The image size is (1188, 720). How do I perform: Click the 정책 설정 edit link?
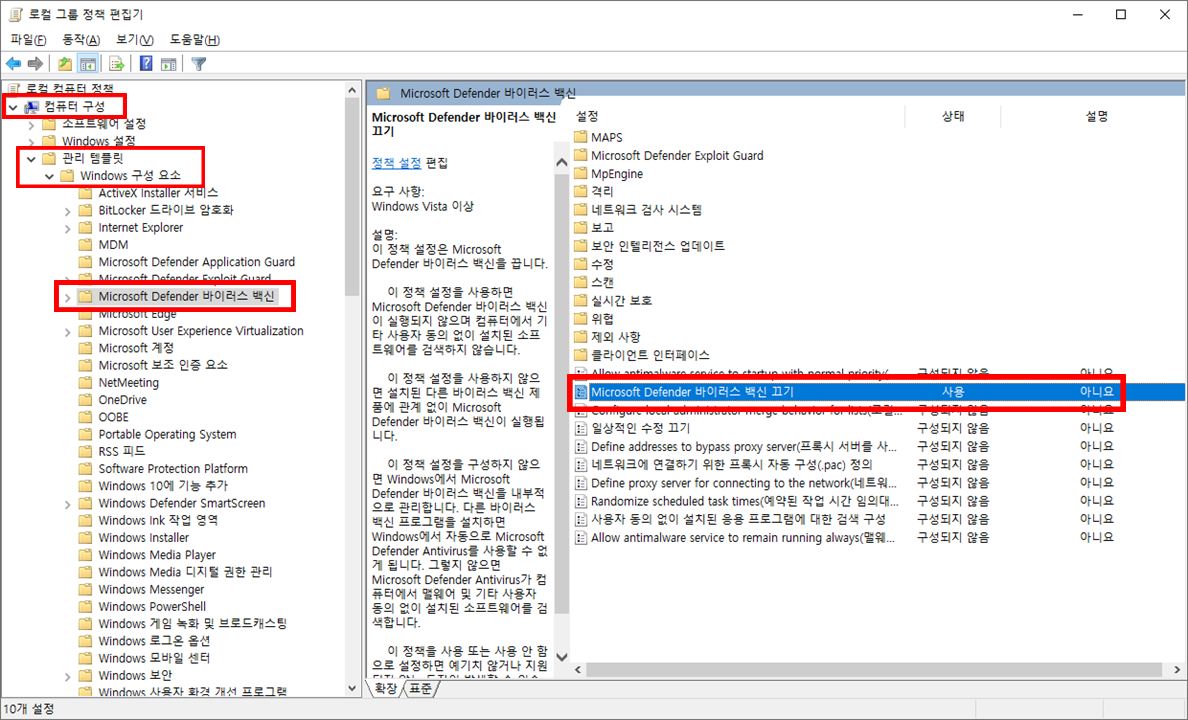click(396, 163)
